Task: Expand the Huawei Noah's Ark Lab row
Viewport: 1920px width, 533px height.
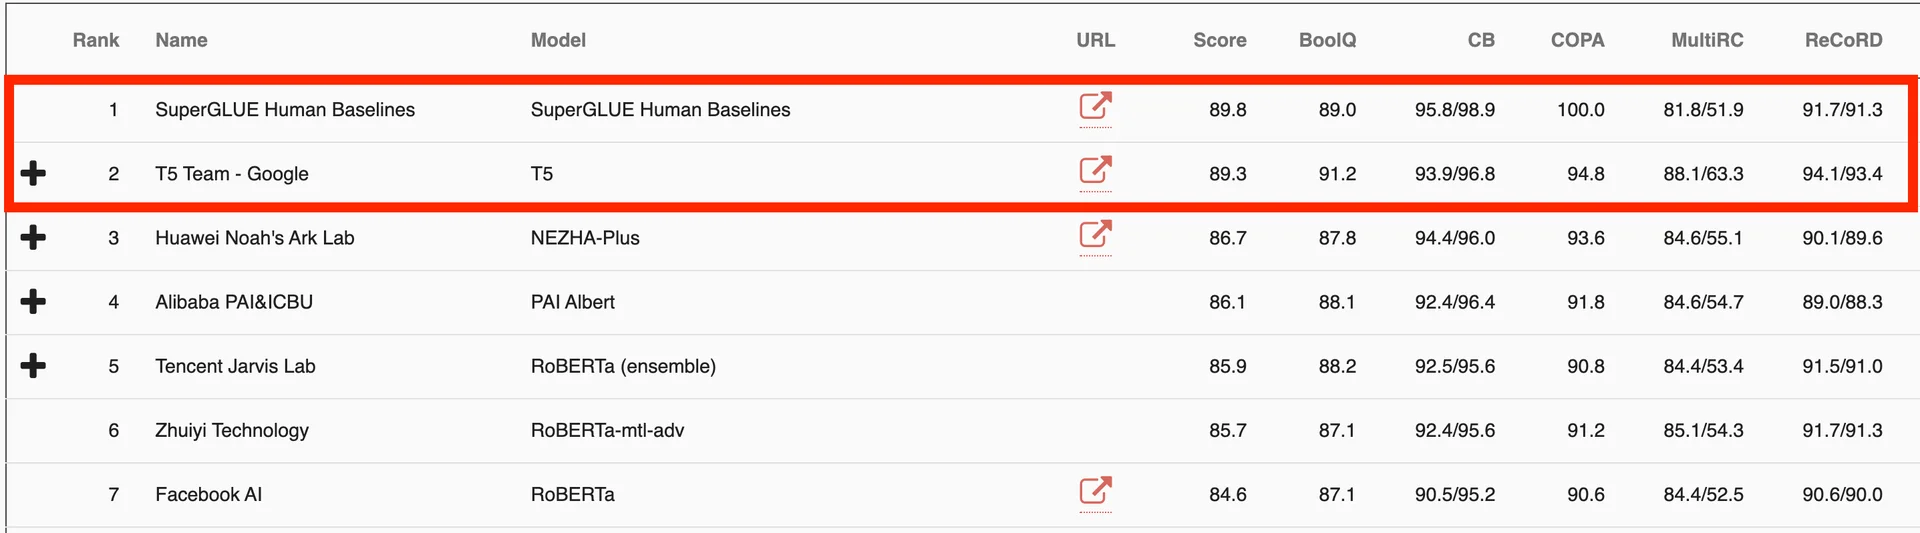Action: 33,237
